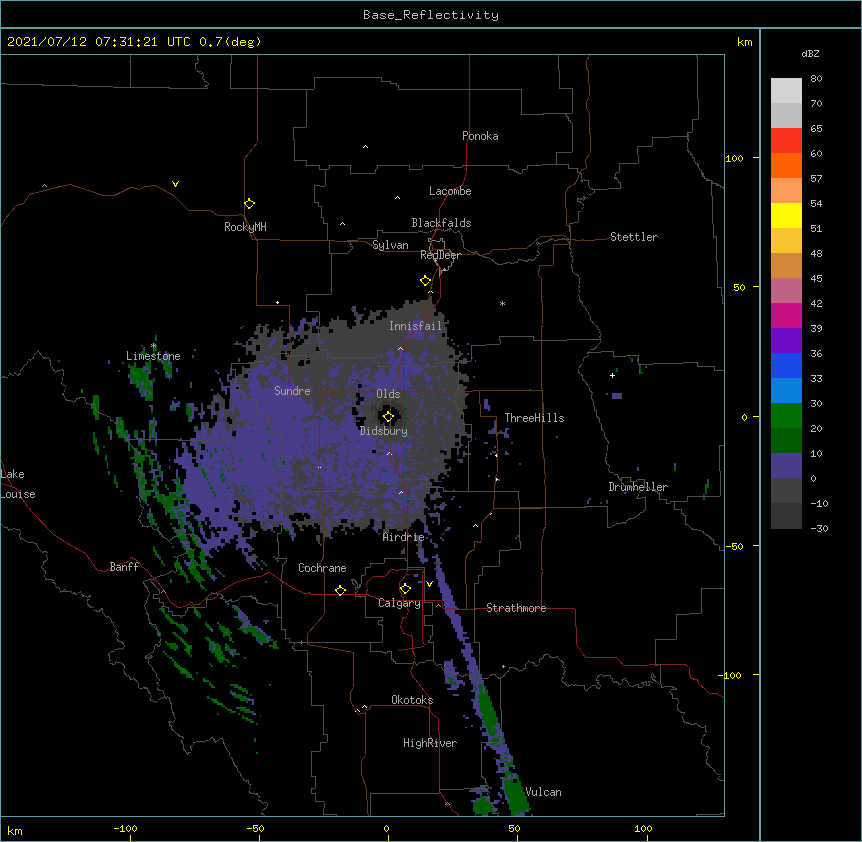Screen dimensions: 862x842
Task: Click the Sundre town label
Action: pos(292,391)
